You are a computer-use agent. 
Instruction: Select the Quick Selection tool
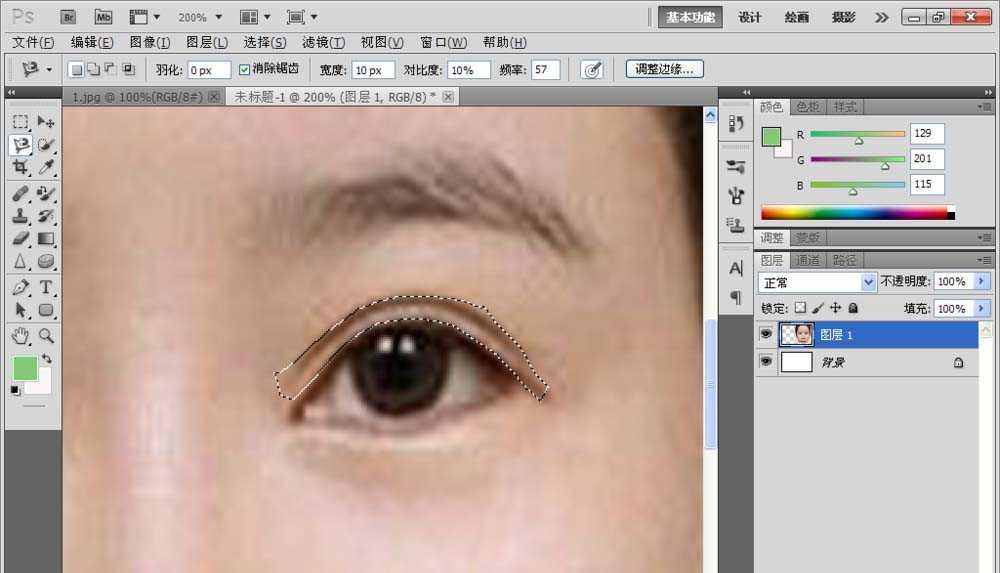(x=45, y=145)
